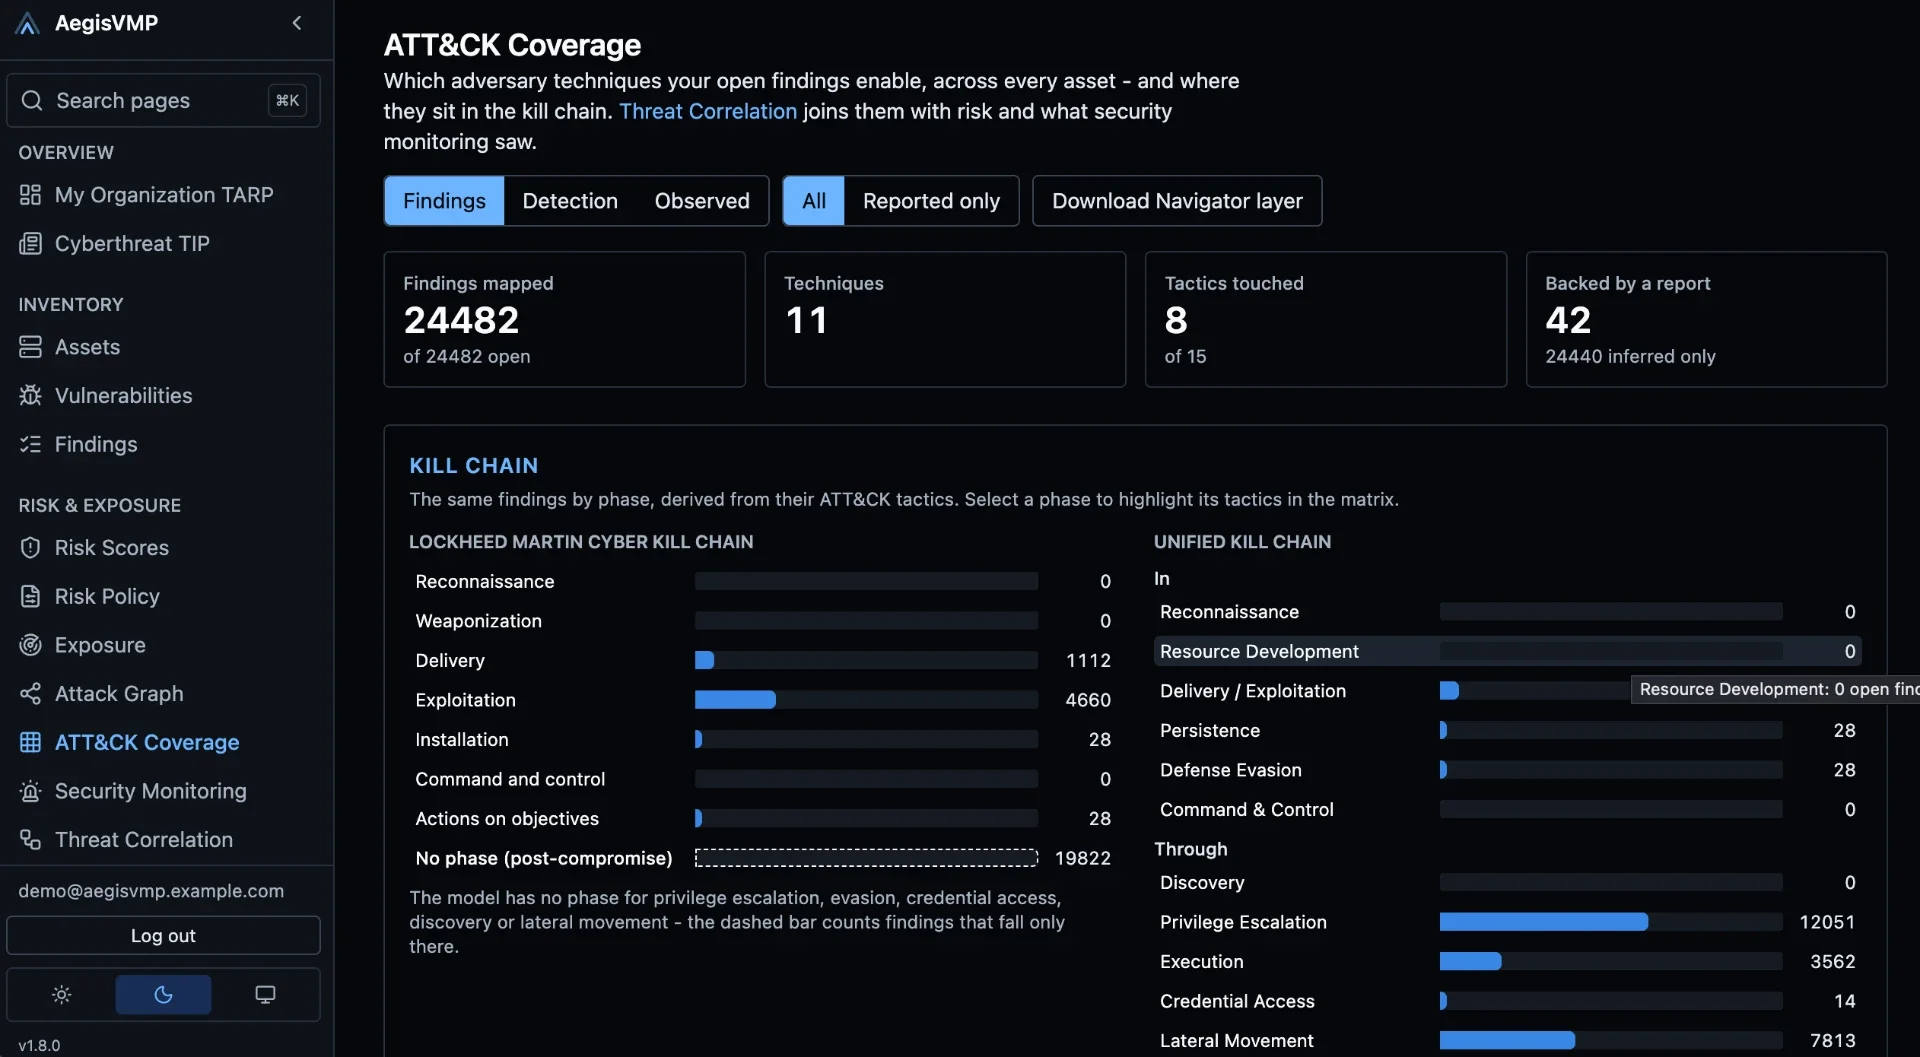Click the AegisVMP logo icon

[x=28, y=23]
